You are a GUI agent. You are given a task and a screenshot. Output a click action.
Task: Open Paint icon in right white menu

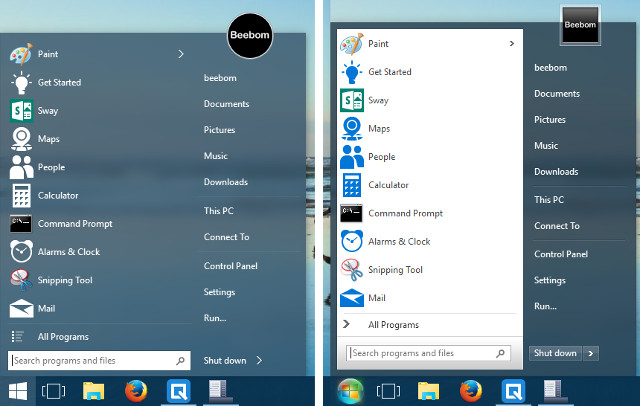point(351,44)
